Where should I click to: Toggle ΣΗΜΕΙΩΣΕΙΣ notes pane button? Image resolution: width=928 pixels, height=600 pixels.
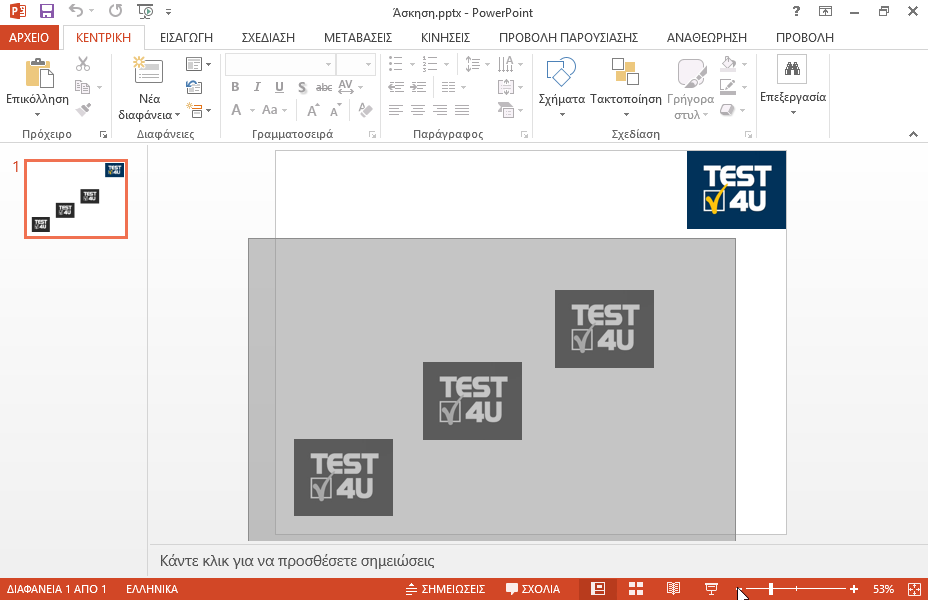[445, 589]
